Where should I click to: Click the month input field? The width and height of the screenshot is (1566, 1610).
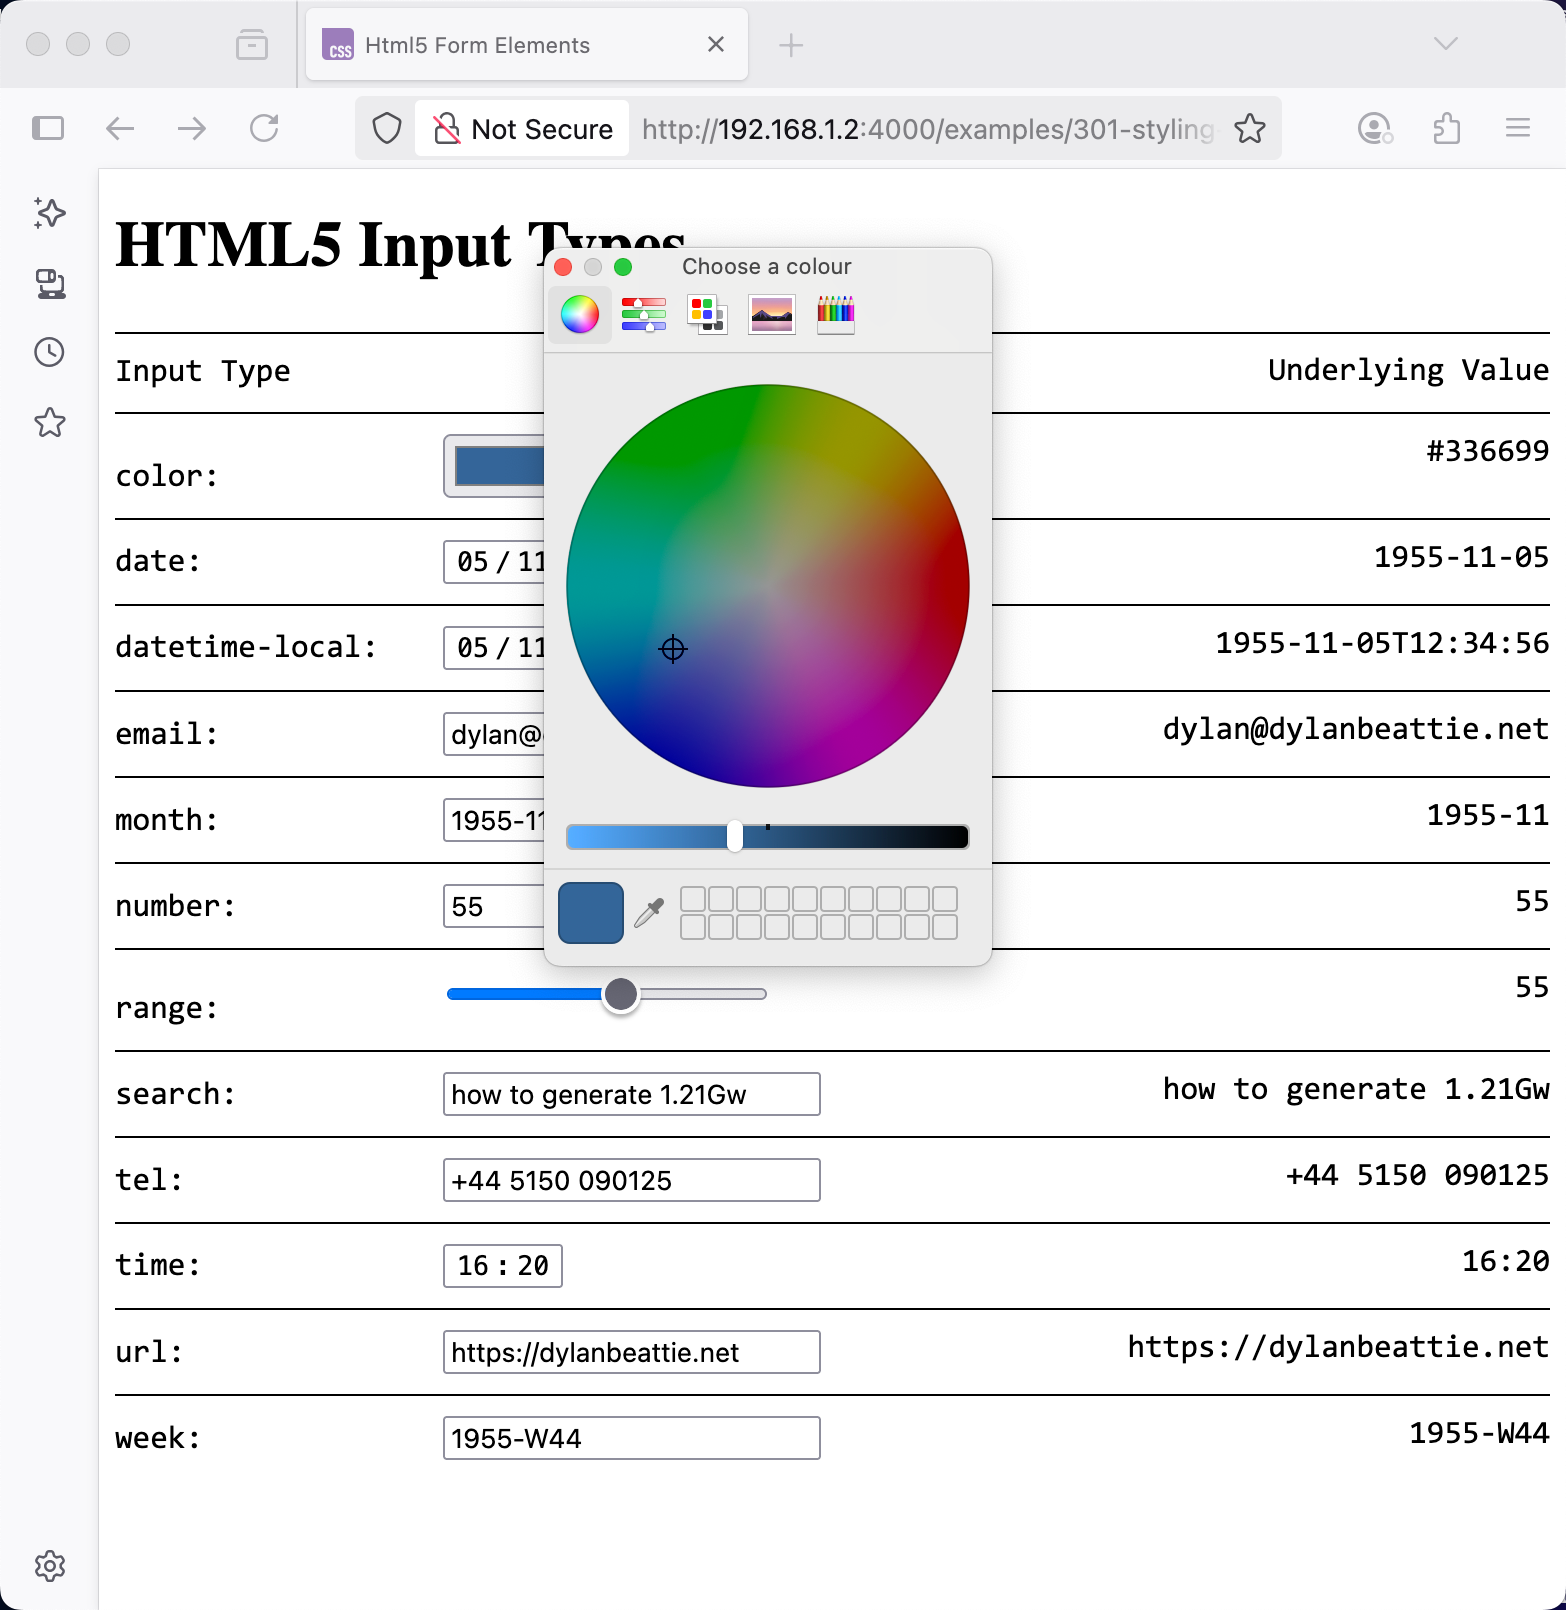494,820
